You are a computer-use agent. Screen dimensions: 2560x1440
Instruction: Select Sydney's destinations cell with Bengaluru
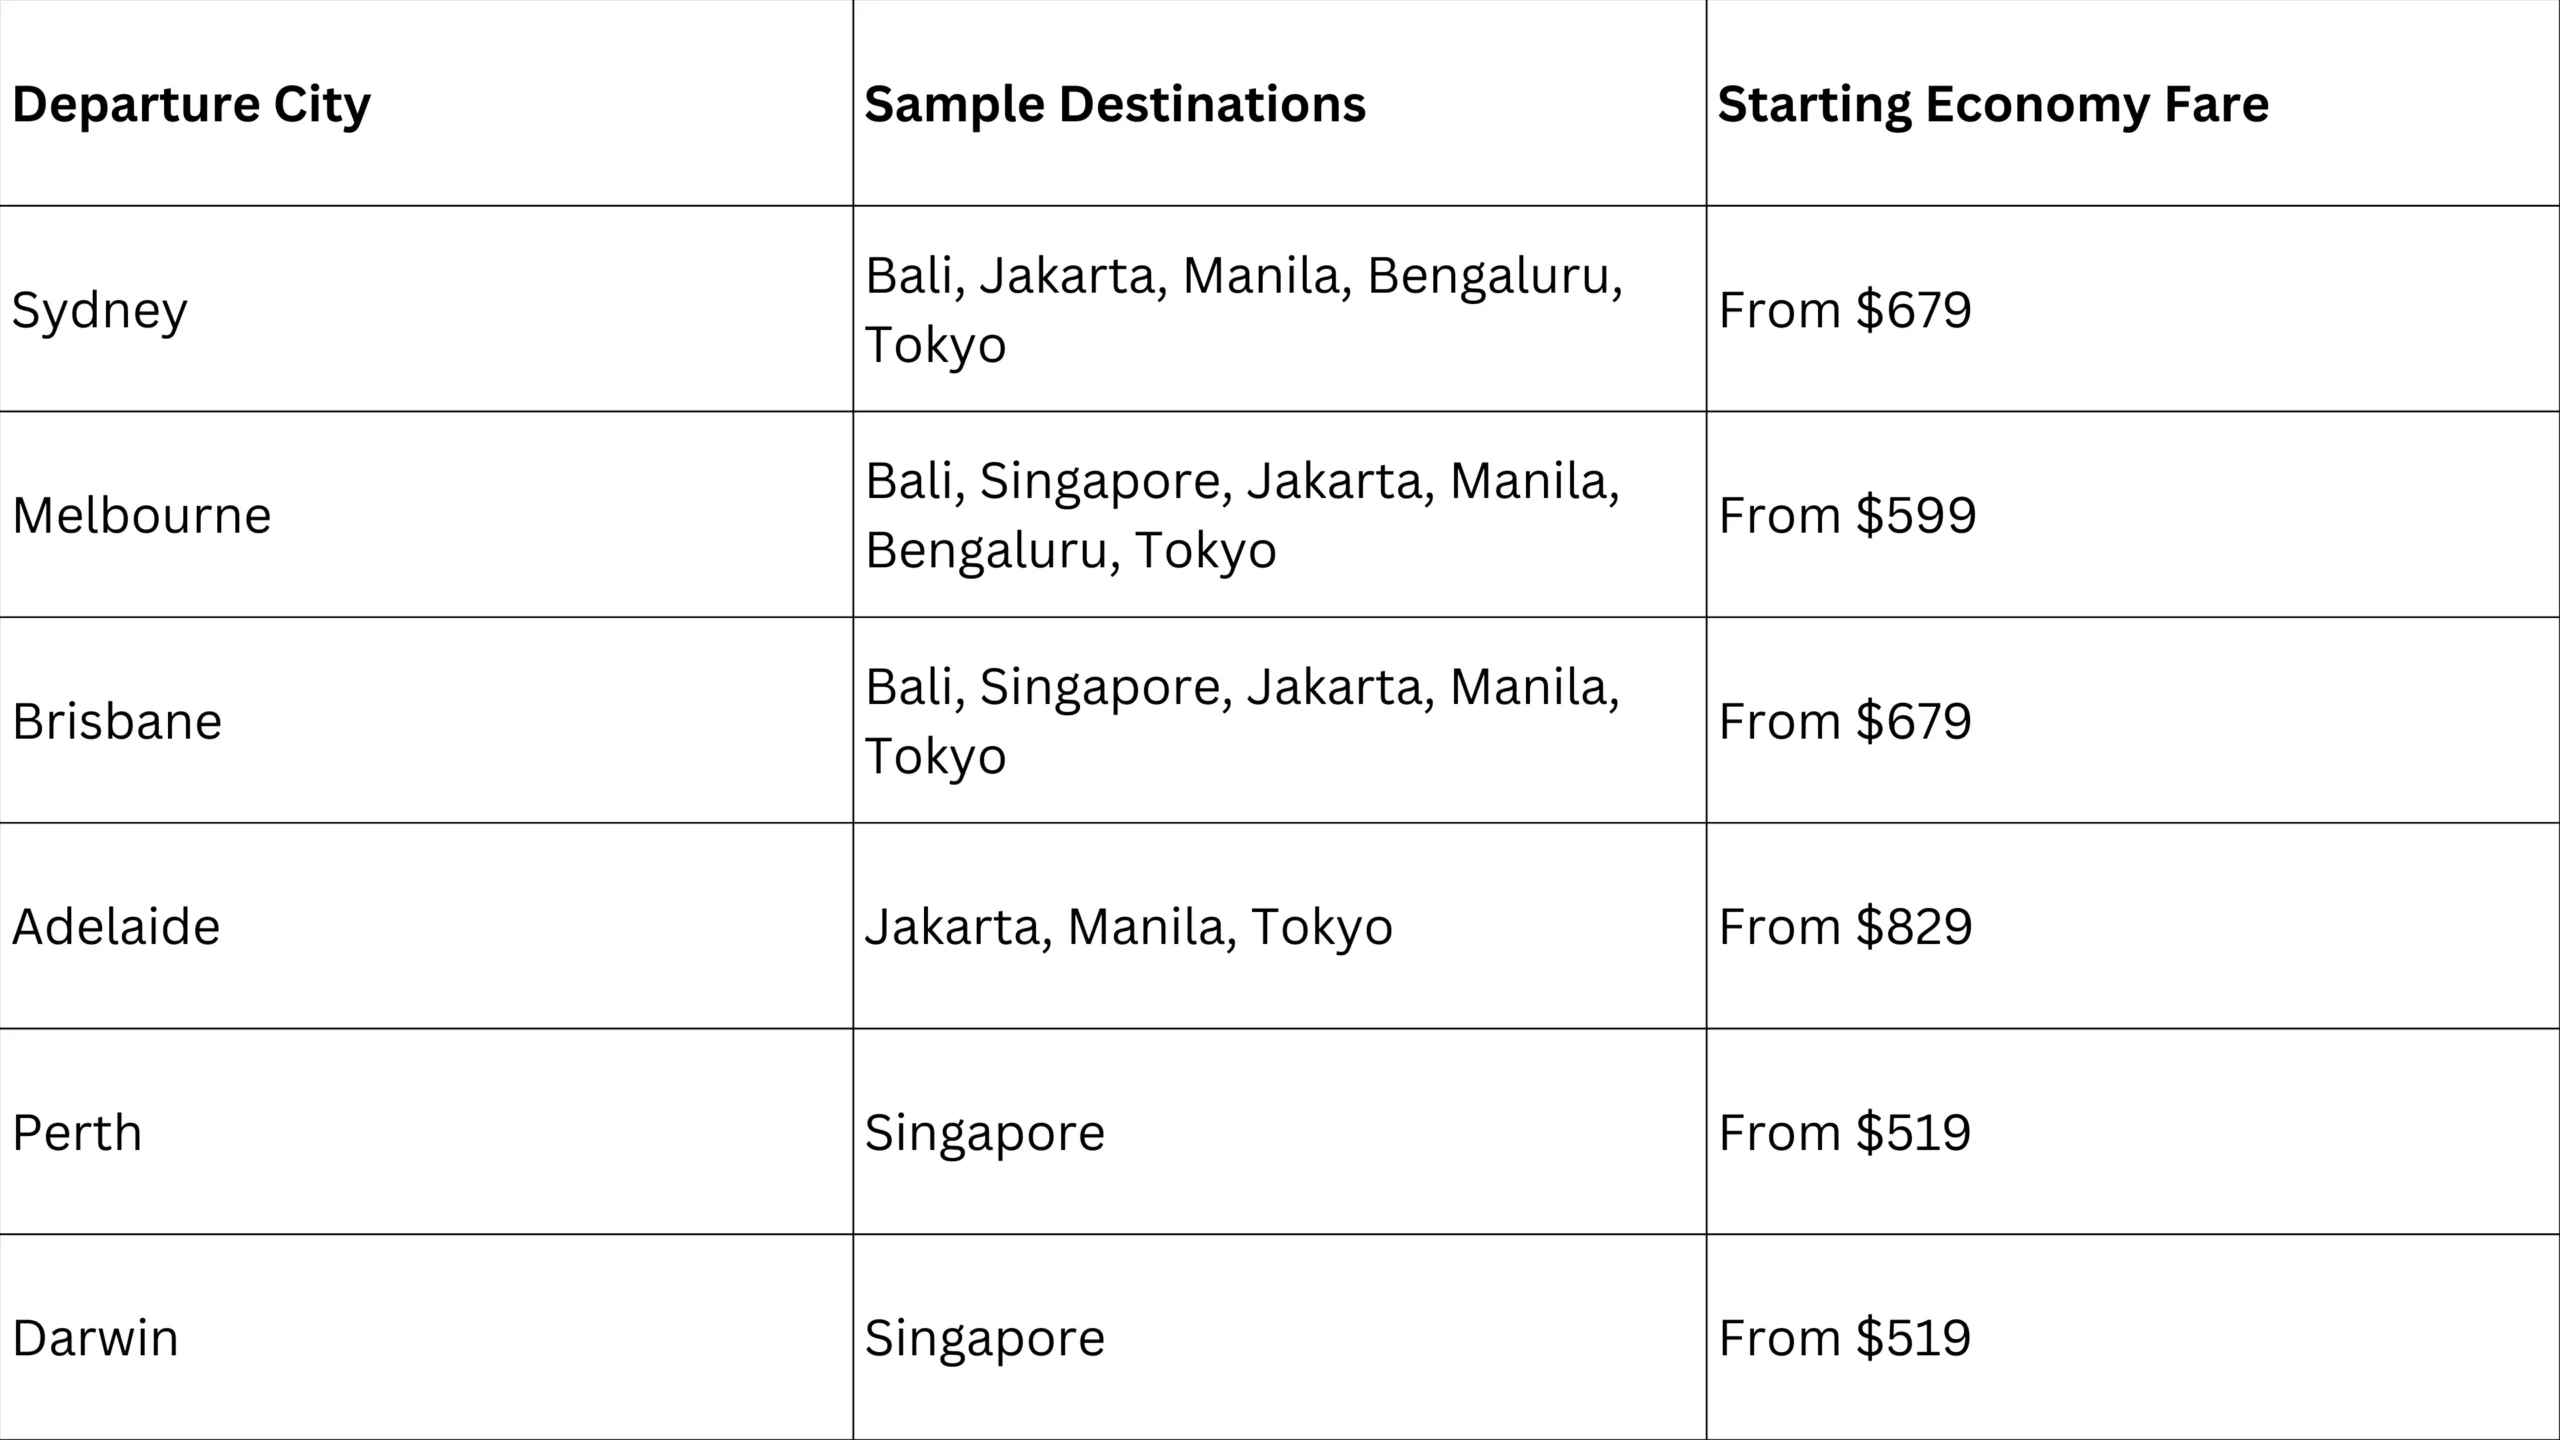[1280, 309]
